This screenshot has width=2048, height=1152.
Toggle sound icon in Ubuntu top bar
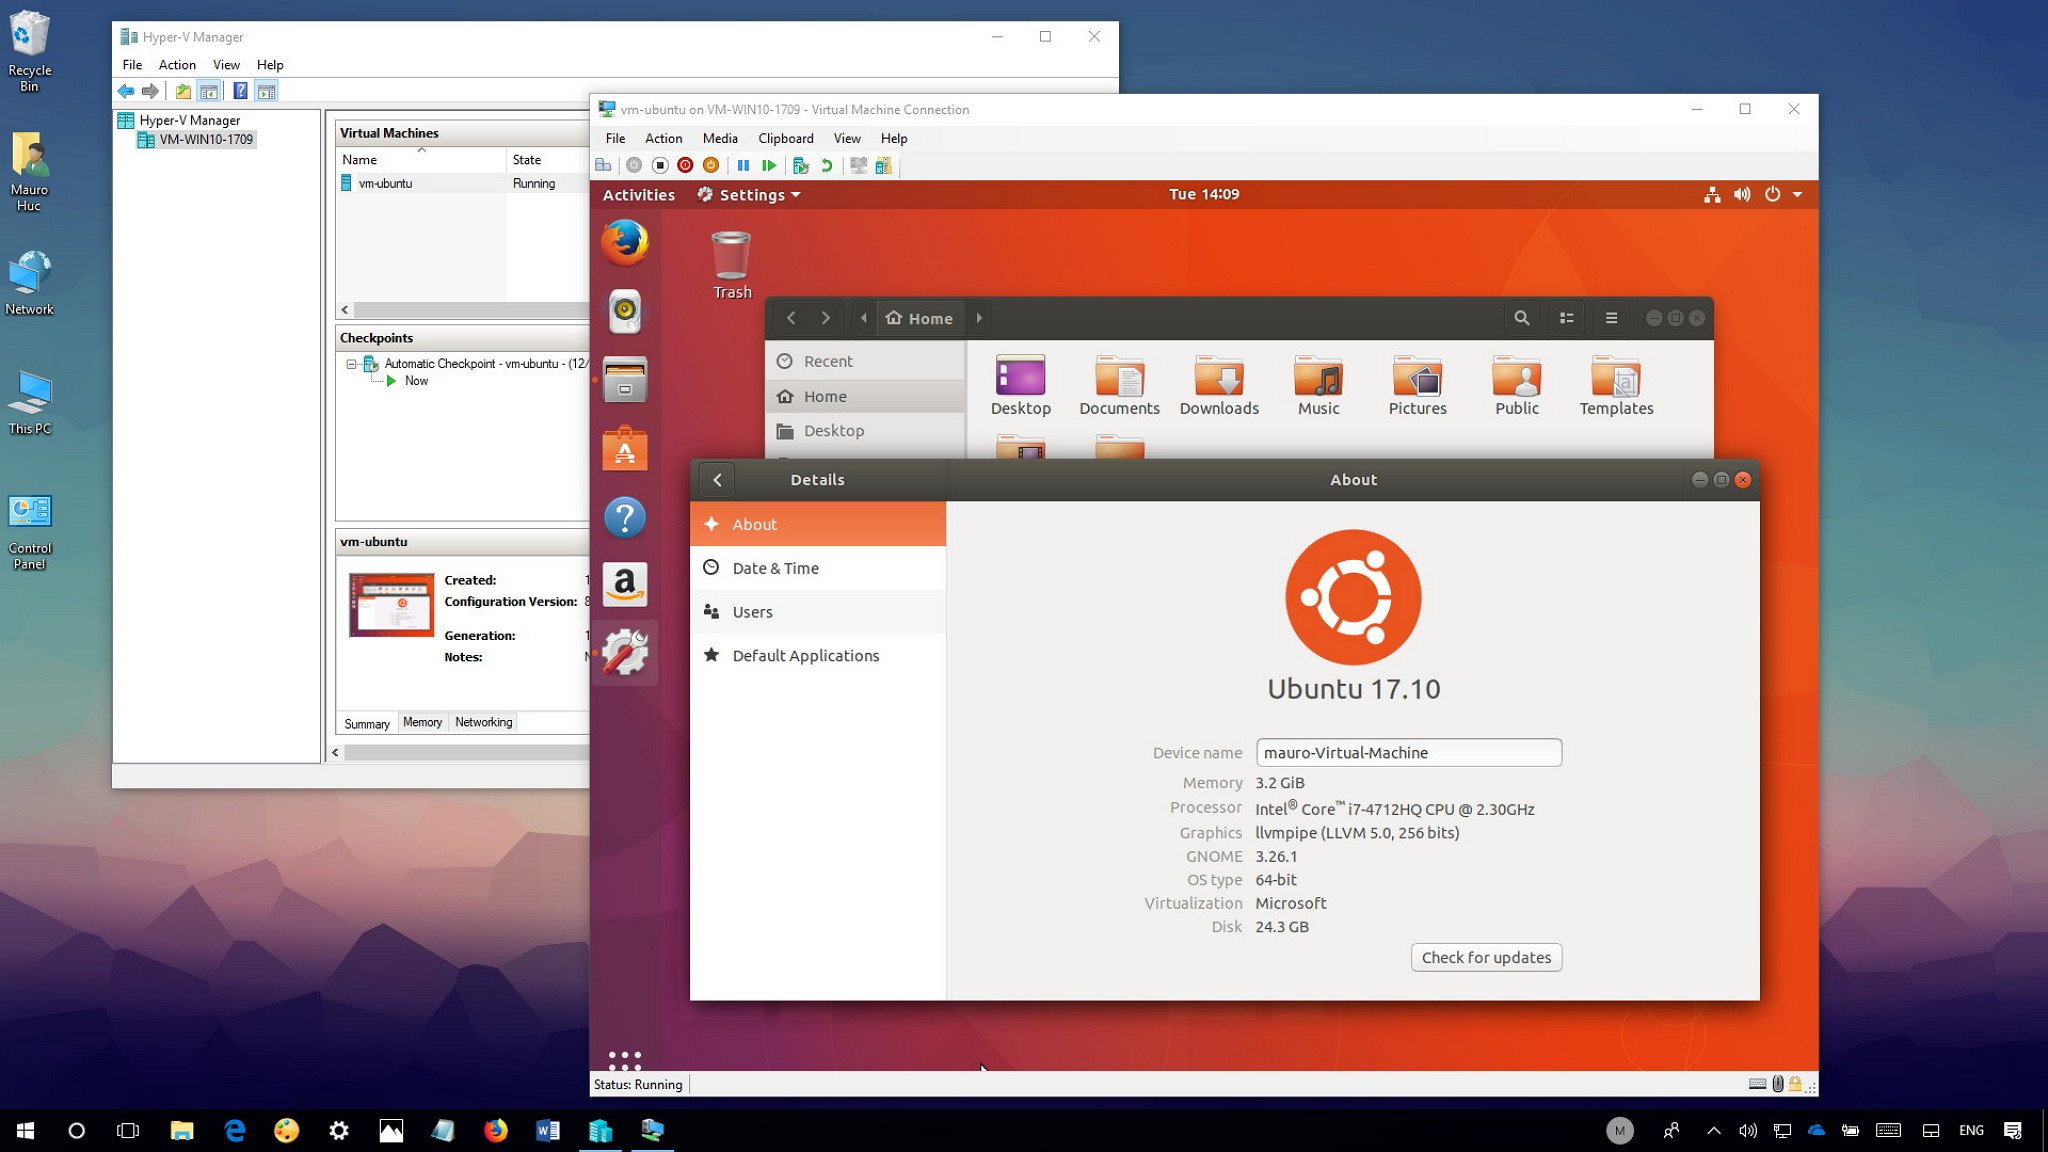coord(1744,194)
